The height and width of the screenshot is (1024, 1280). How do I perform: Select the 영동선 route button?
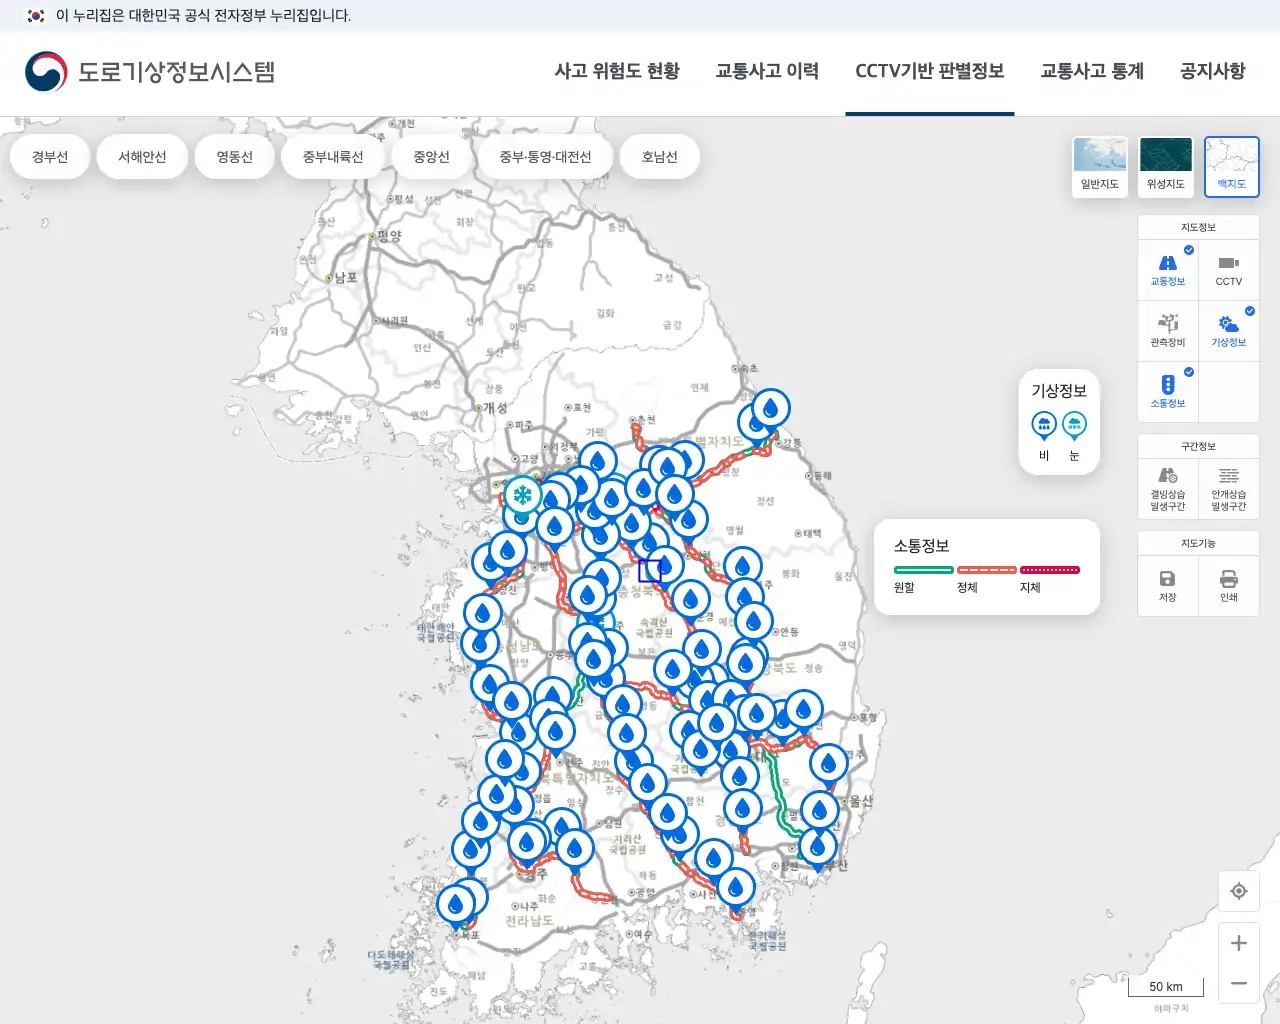pos(235,157)
